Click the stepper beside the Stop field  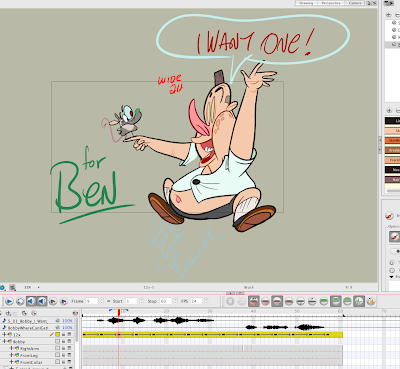(175, 301)
